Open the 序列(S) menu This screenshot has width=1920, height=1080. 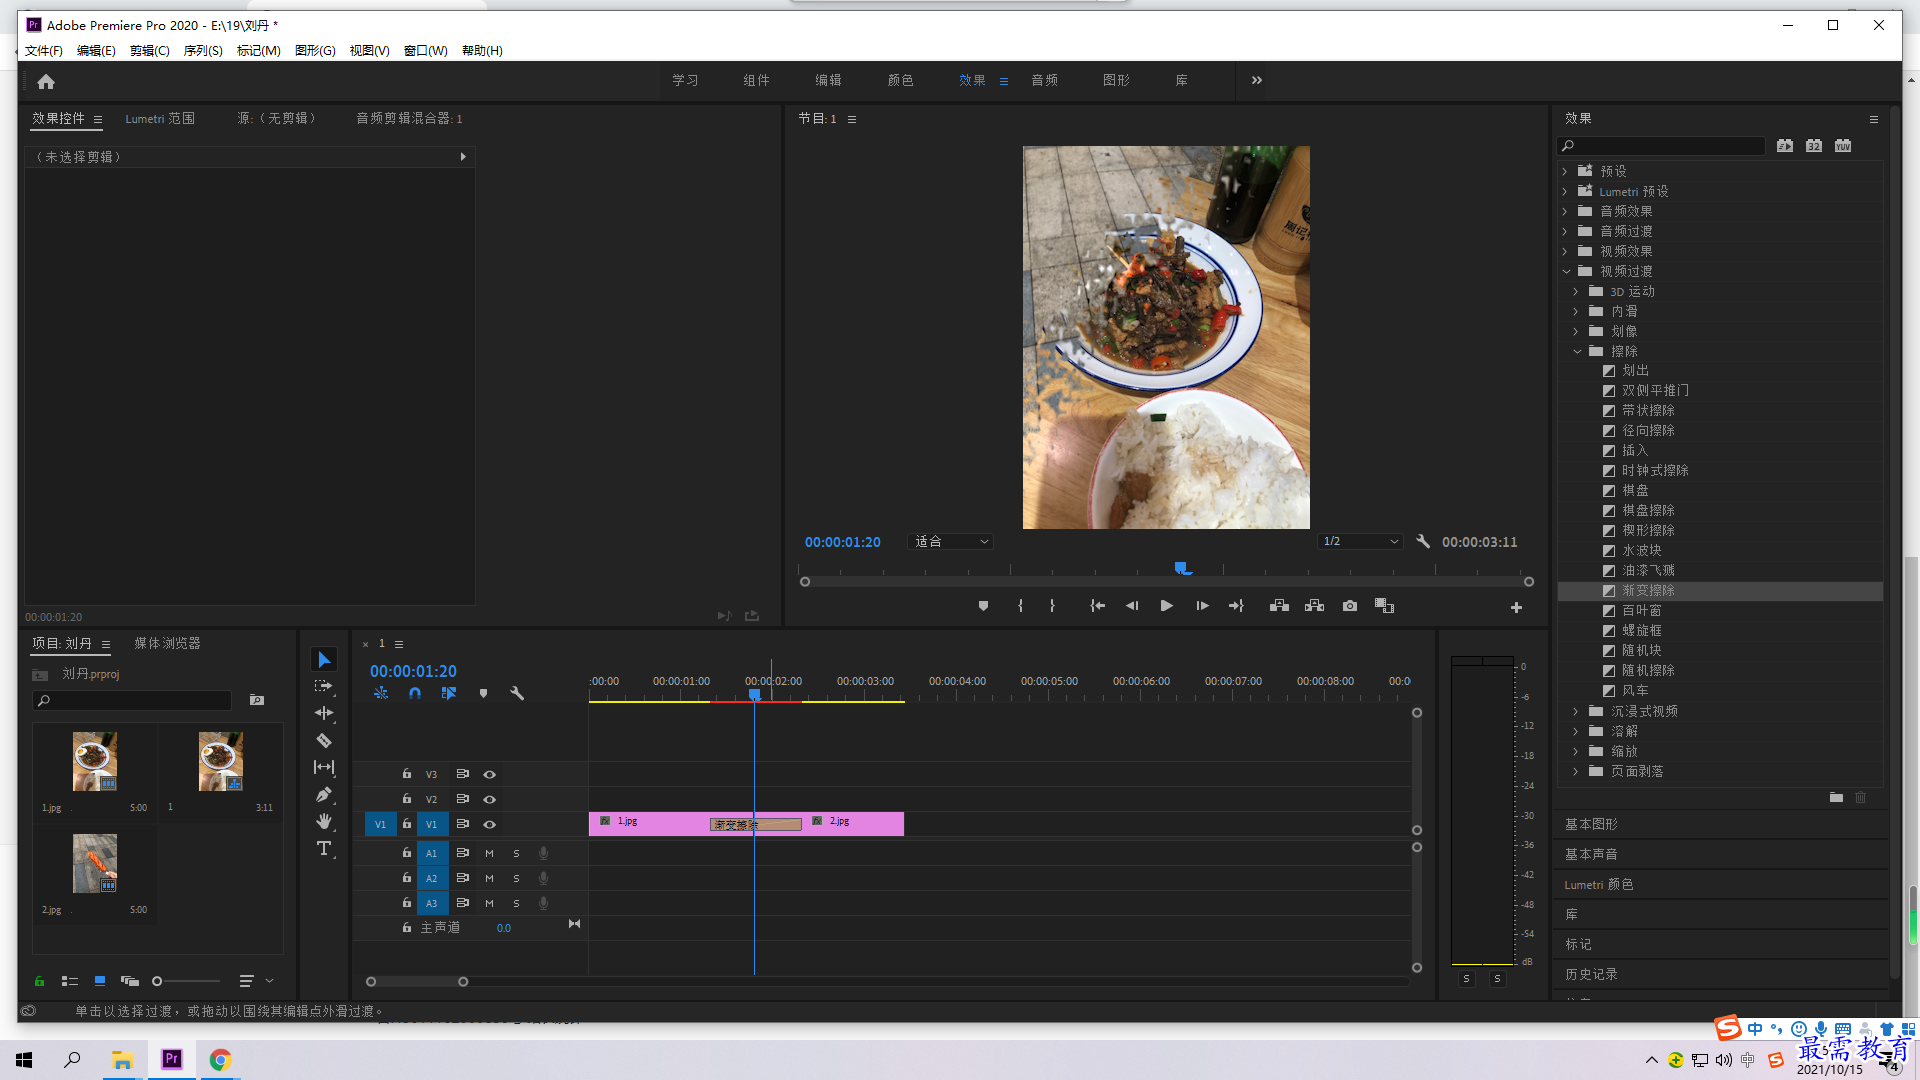coord(203,51)
